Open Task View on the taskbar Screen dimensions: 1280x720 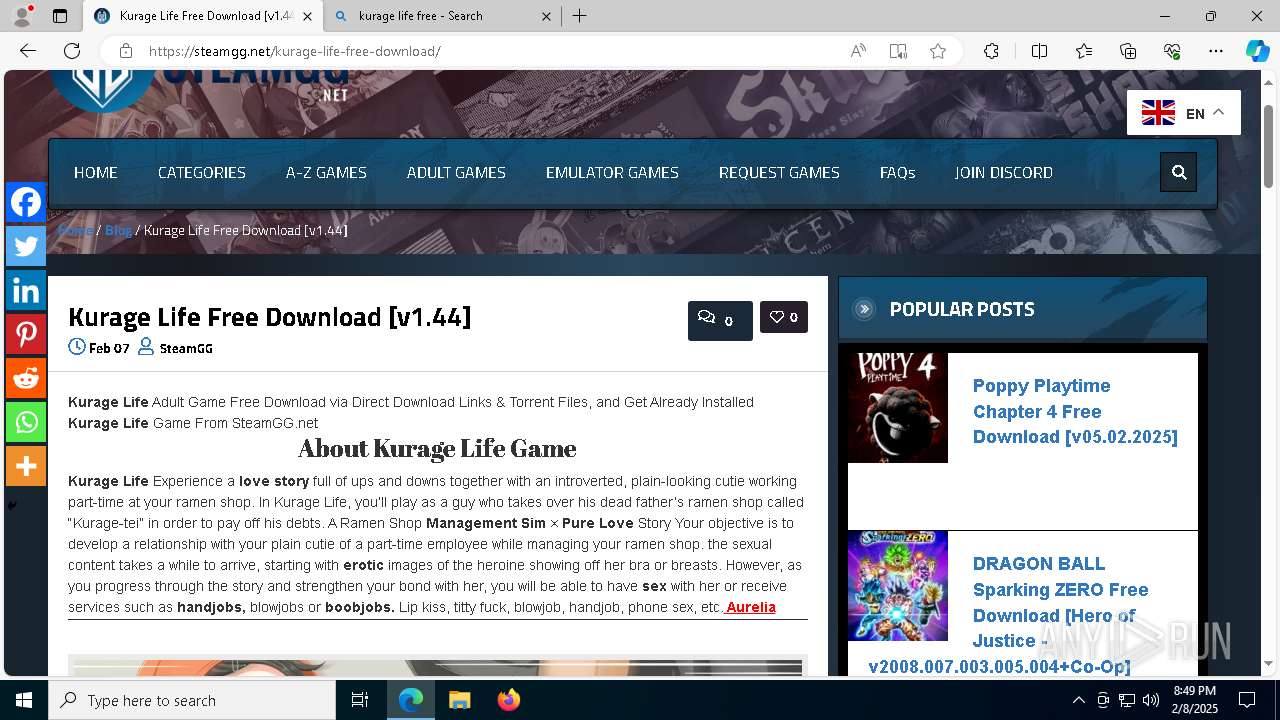coord(360,700)
